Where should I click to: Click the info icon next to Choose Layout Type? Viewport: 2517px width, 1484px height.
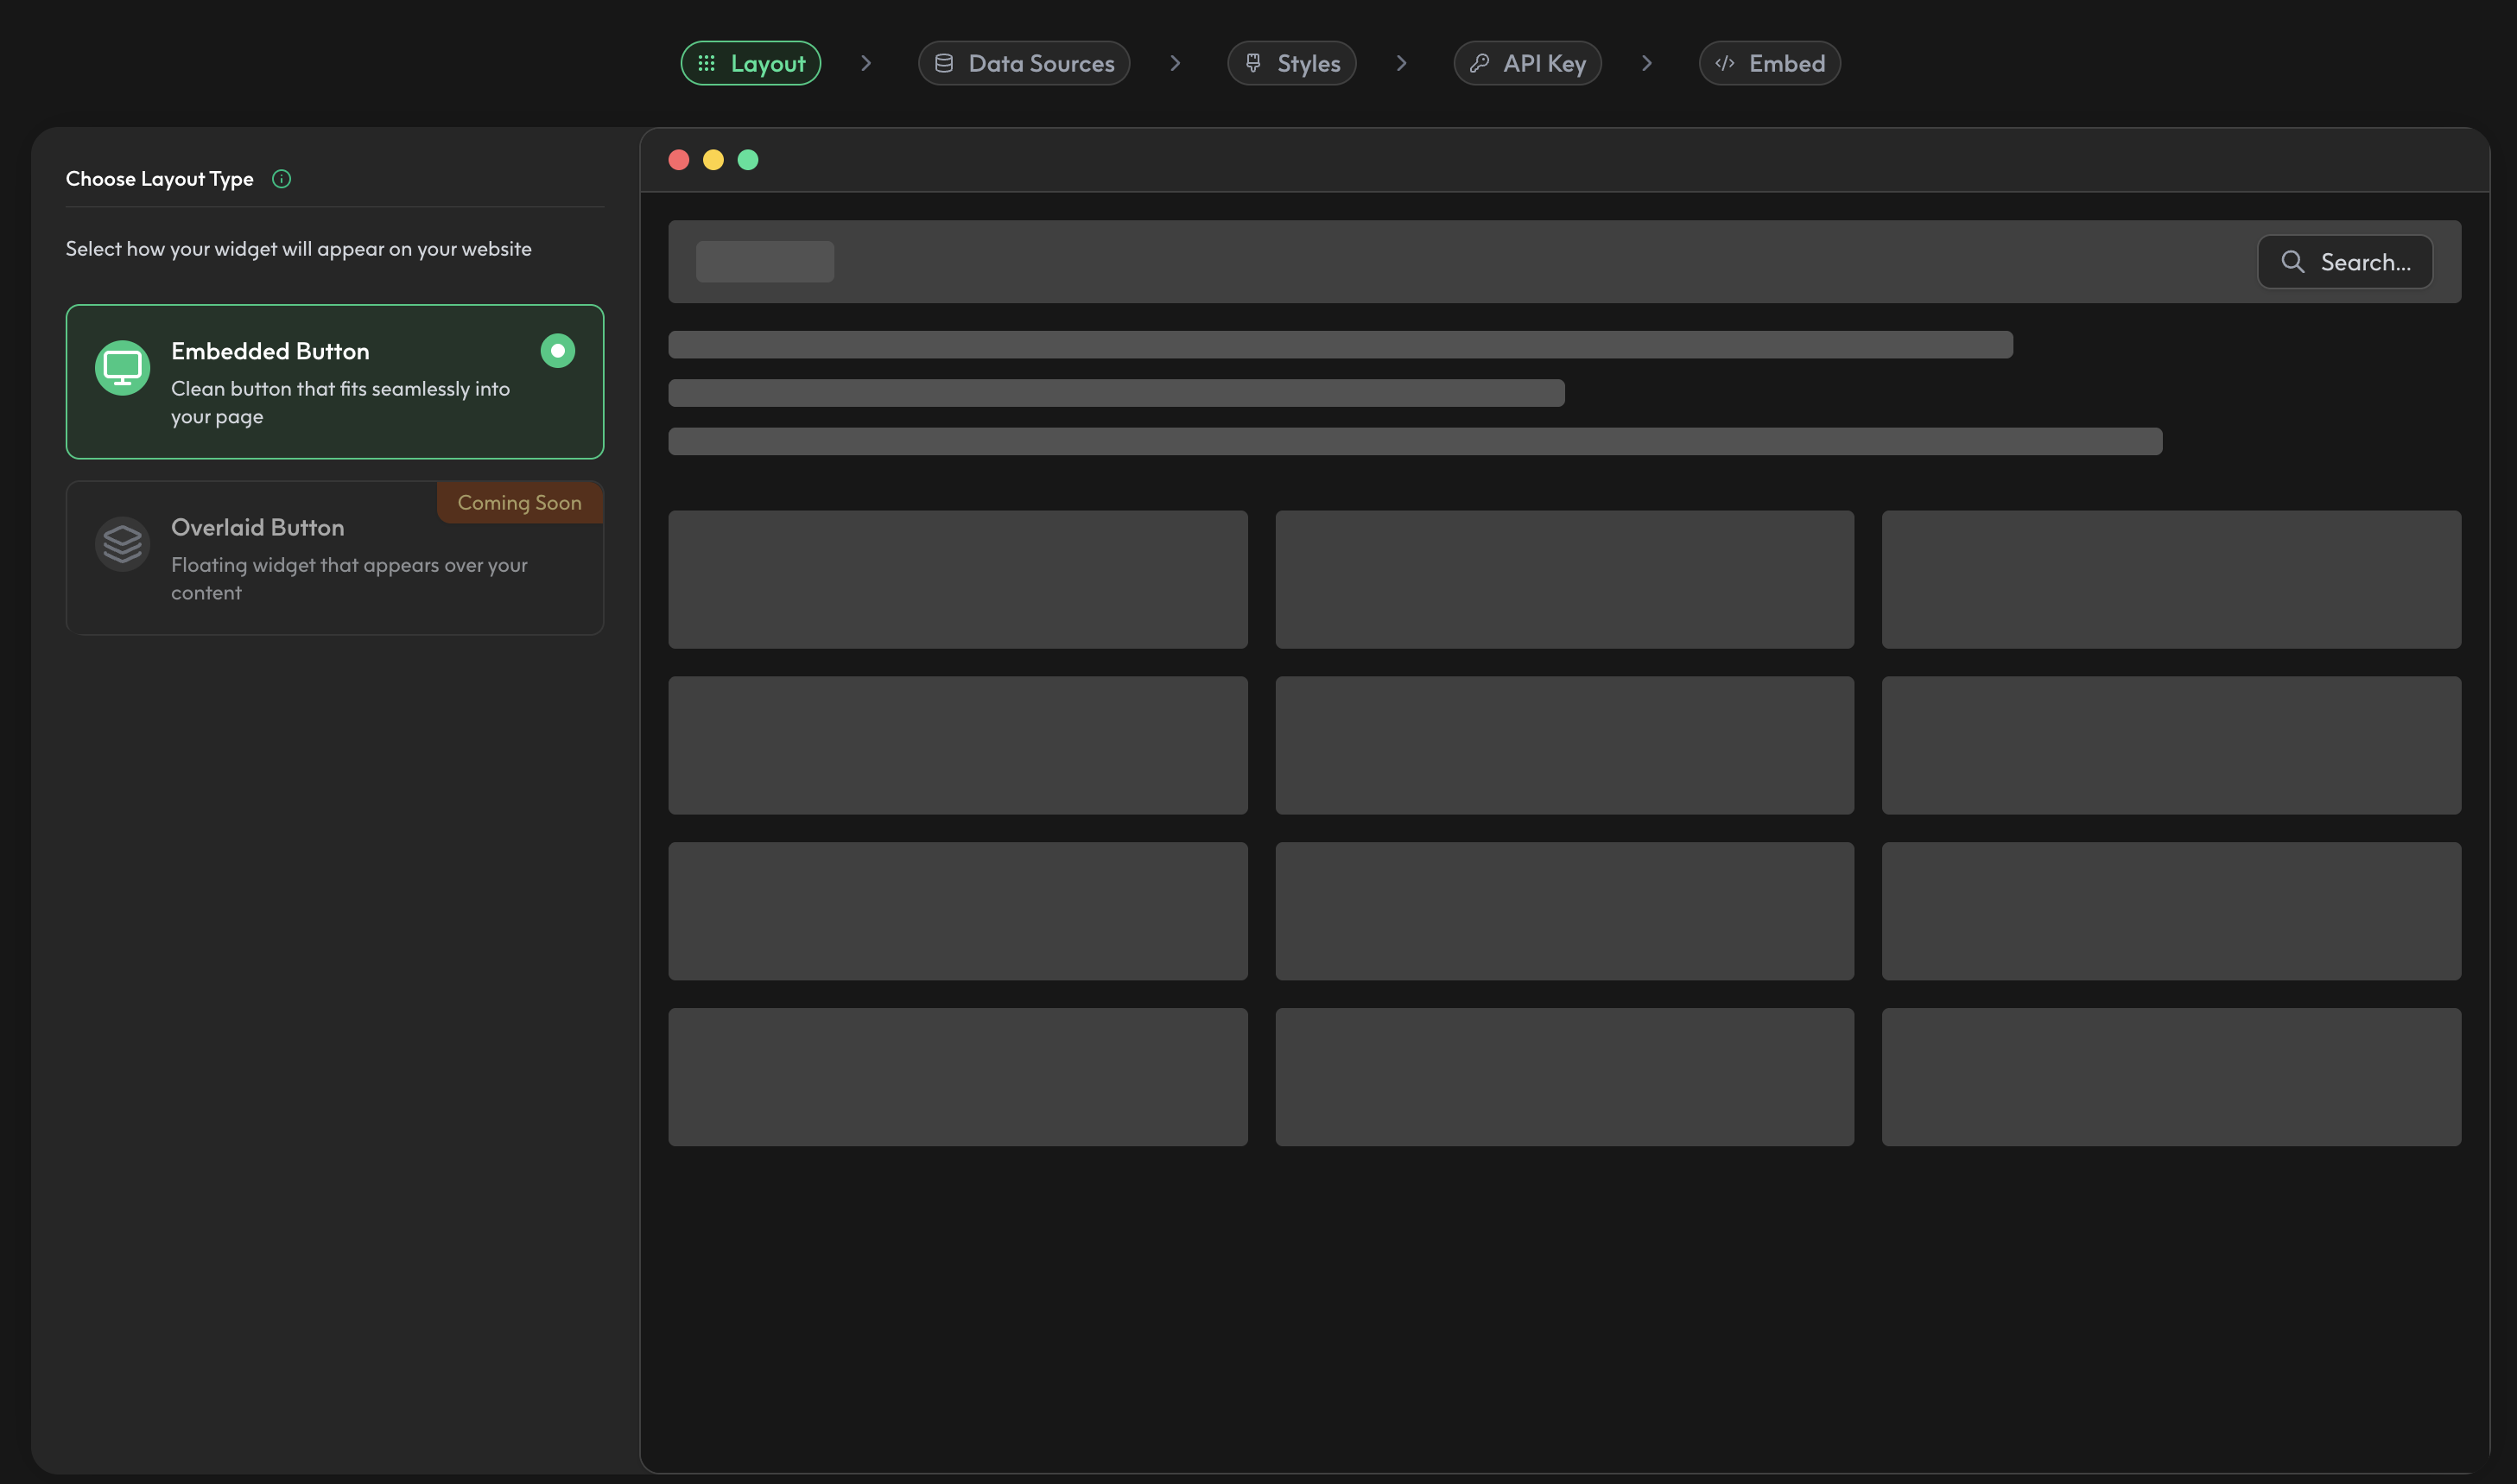281,178
